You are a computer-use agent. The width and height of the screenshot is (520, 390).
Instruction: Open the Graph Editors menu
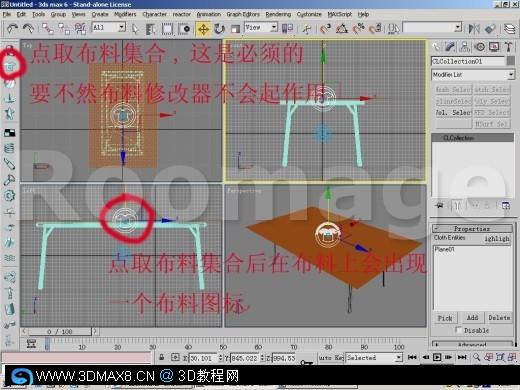click(243, 14)
